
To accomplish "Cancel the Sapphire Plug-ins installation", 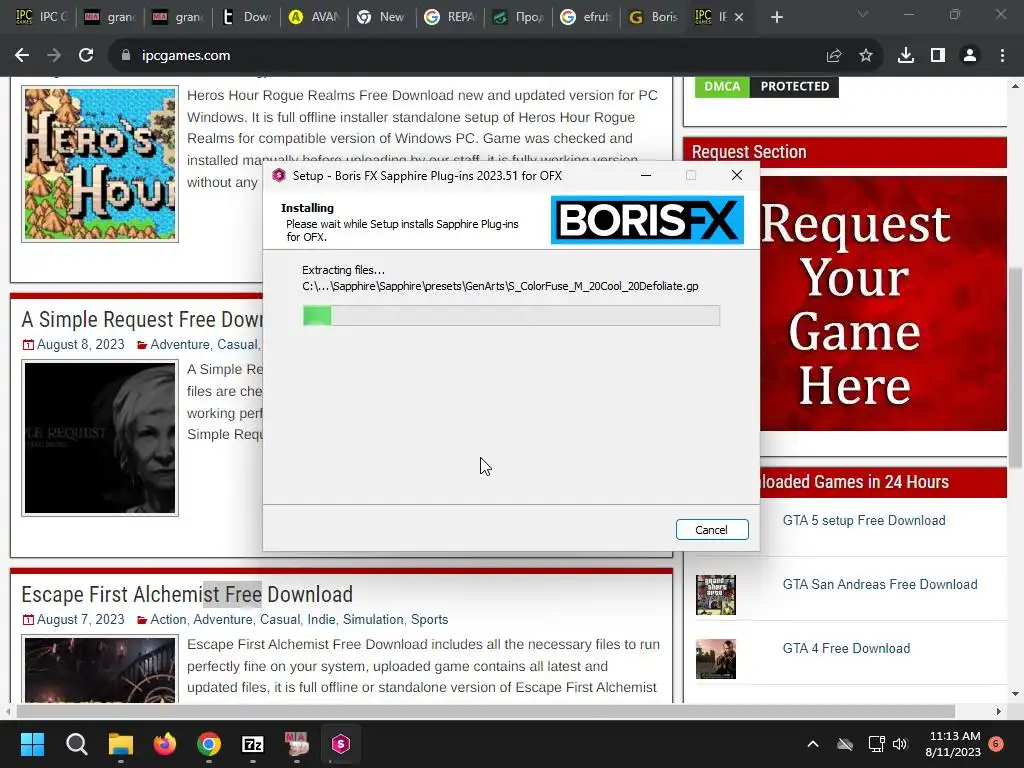I will [x=712, y=530].
